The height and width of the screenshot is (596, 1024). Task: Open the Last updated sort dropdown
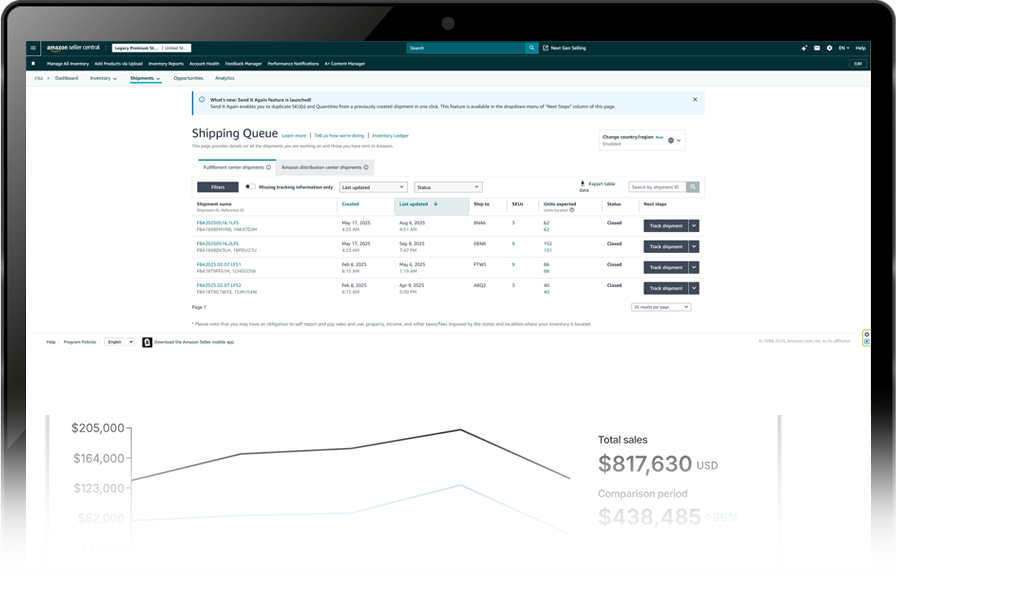point(373,187)
